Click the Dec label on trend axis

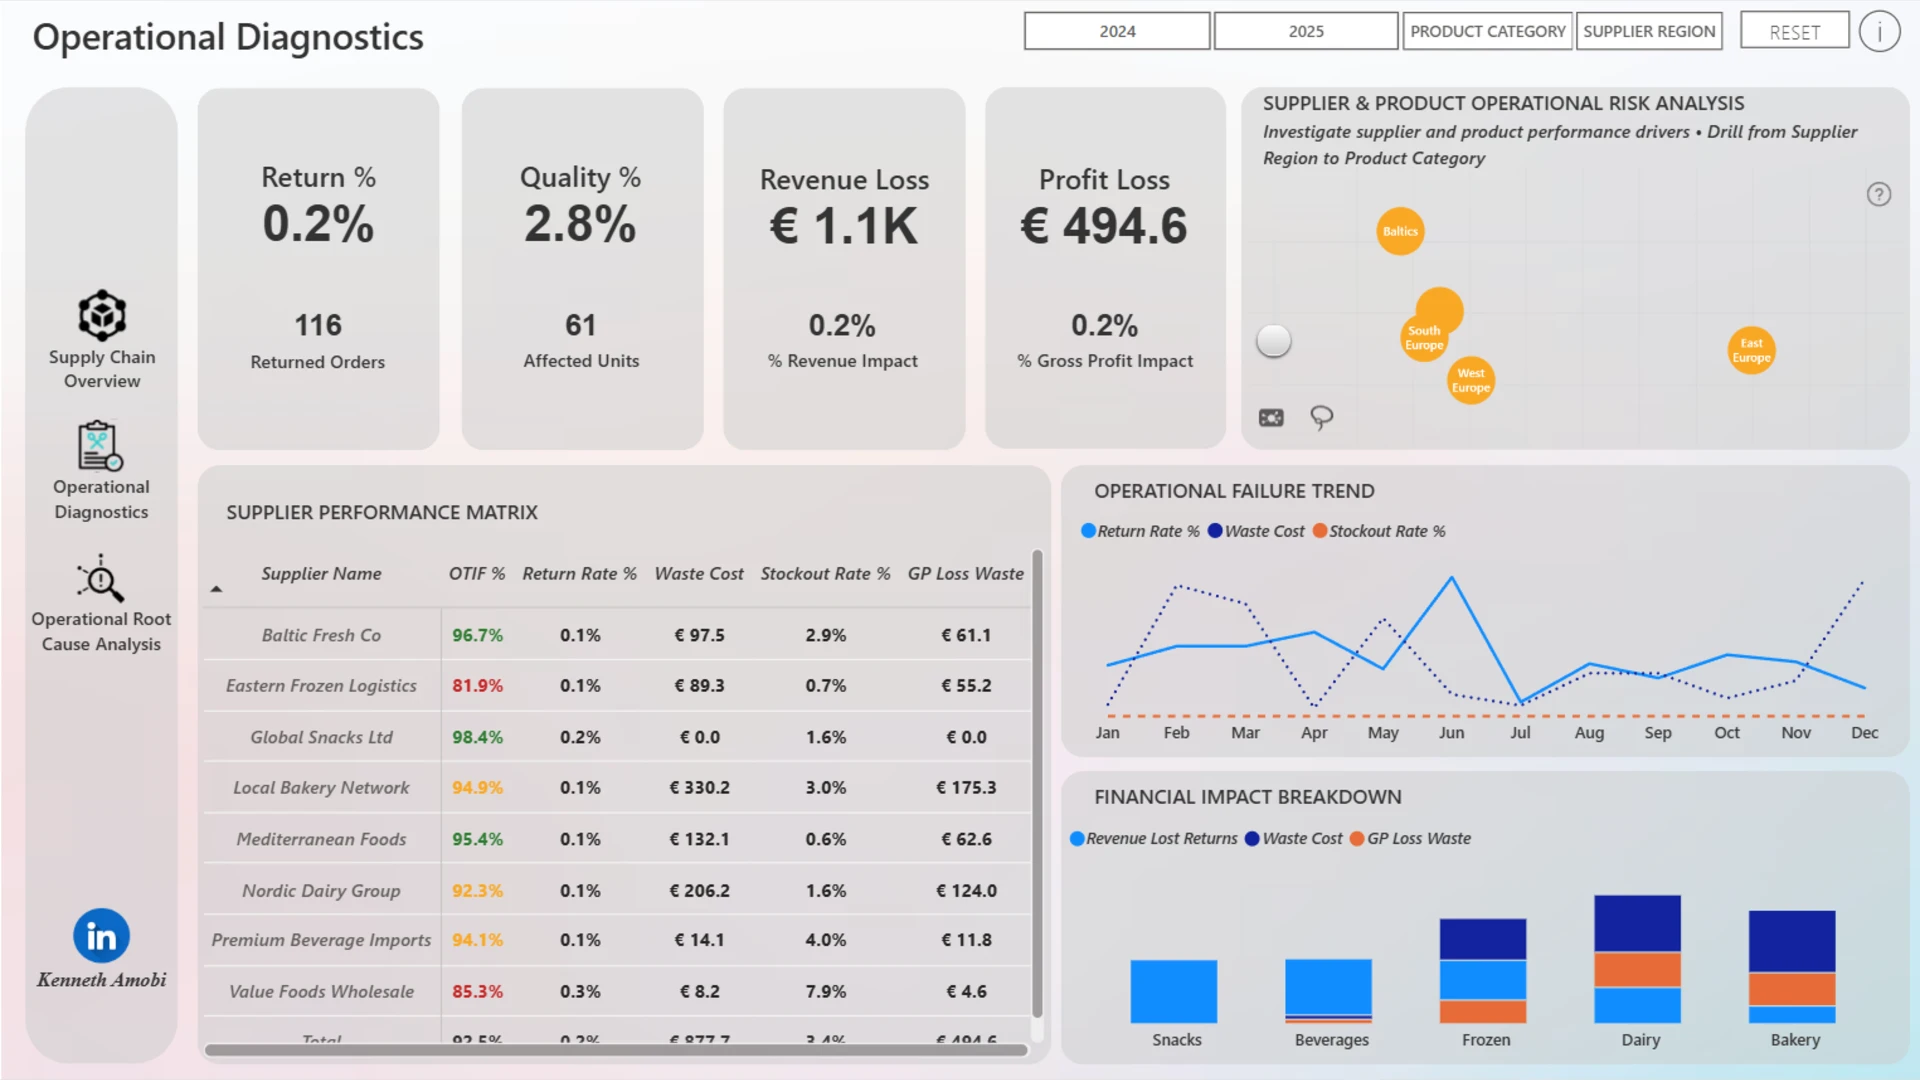point(1864,733)
